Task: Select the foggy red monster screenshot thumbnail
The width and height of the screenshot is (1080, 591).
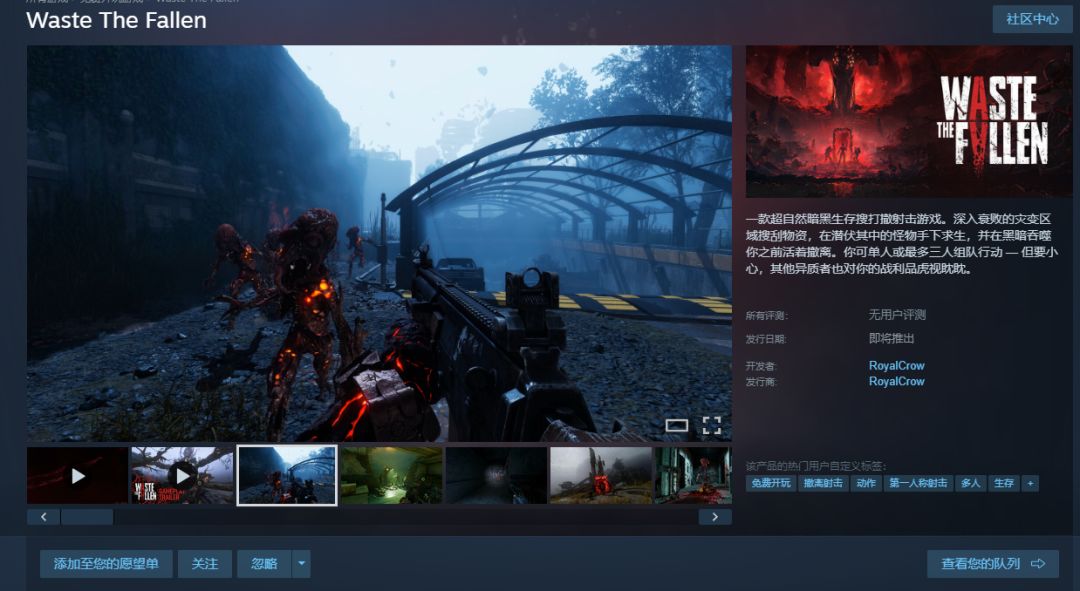Action: tap(601, 475)
